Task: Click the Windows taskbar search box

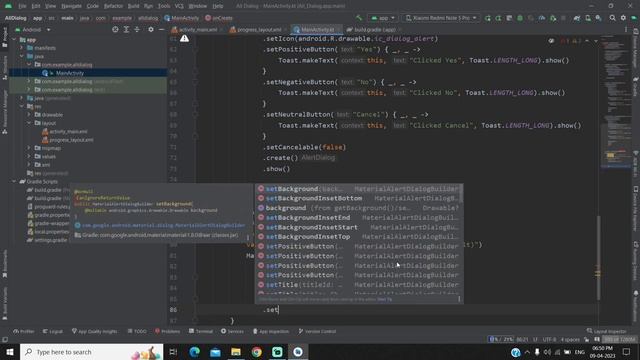Action: tap(91, 352)
